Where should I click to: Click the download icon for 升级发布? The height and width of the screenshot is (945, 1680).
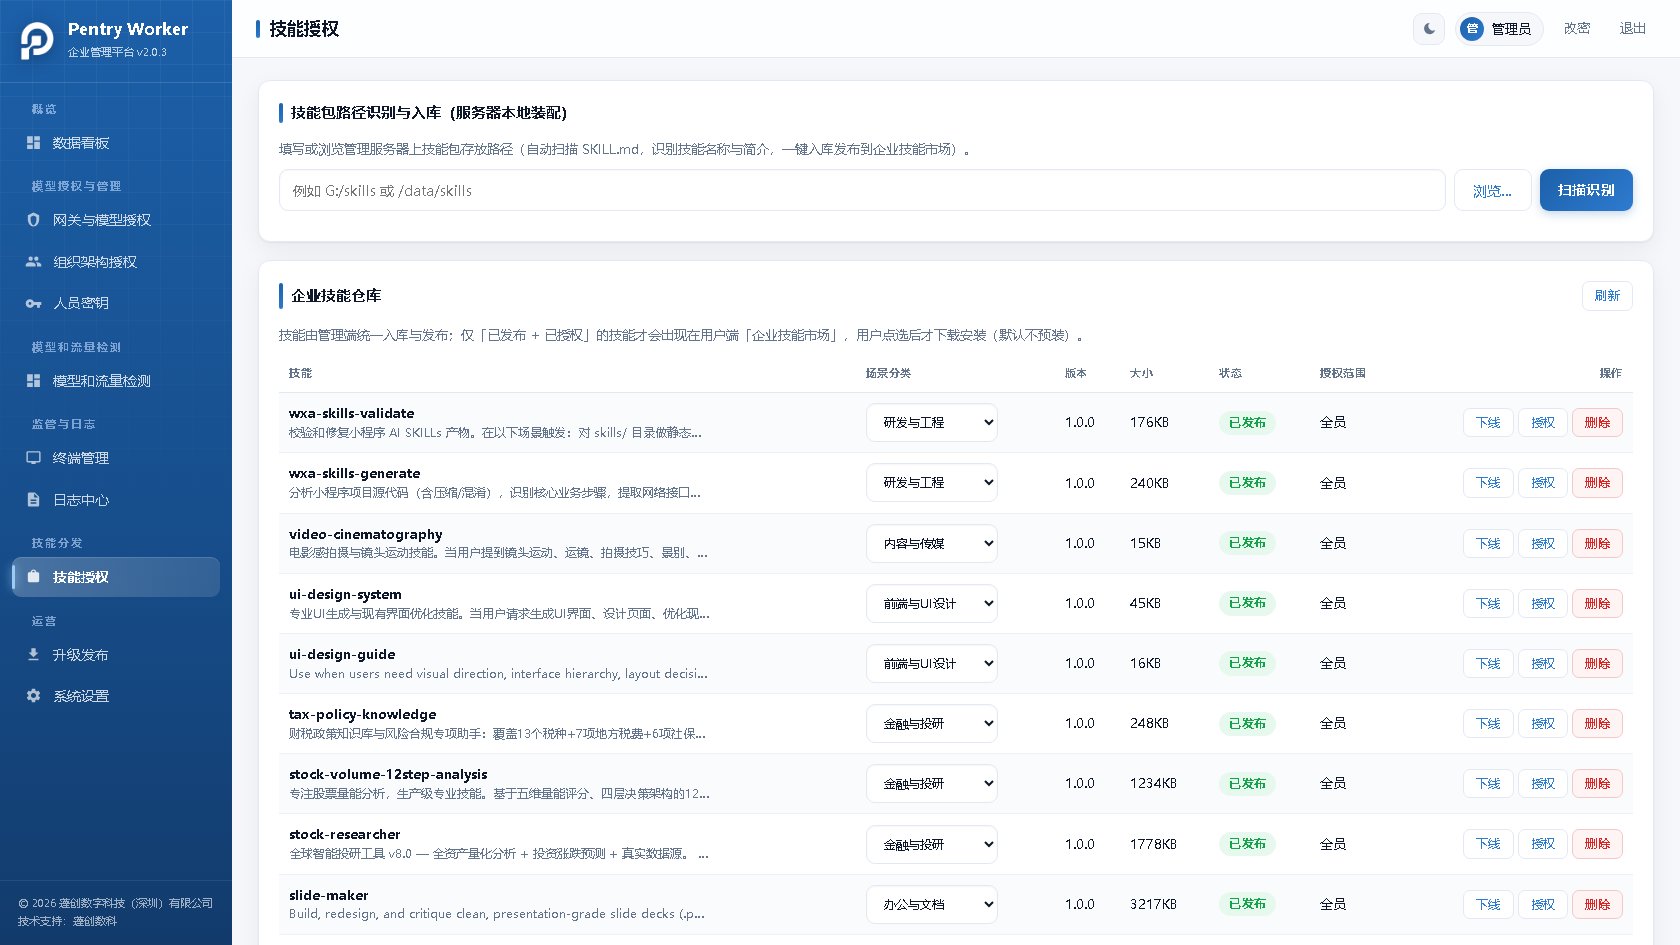[x=33, y=655]
